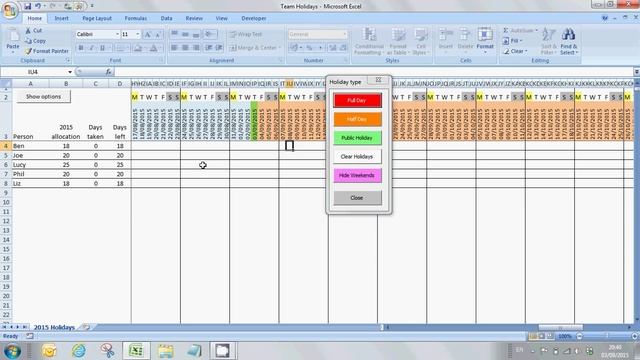Open Format as Table gallery
This screenshot has width=640, height=360.
coord(398,41)
